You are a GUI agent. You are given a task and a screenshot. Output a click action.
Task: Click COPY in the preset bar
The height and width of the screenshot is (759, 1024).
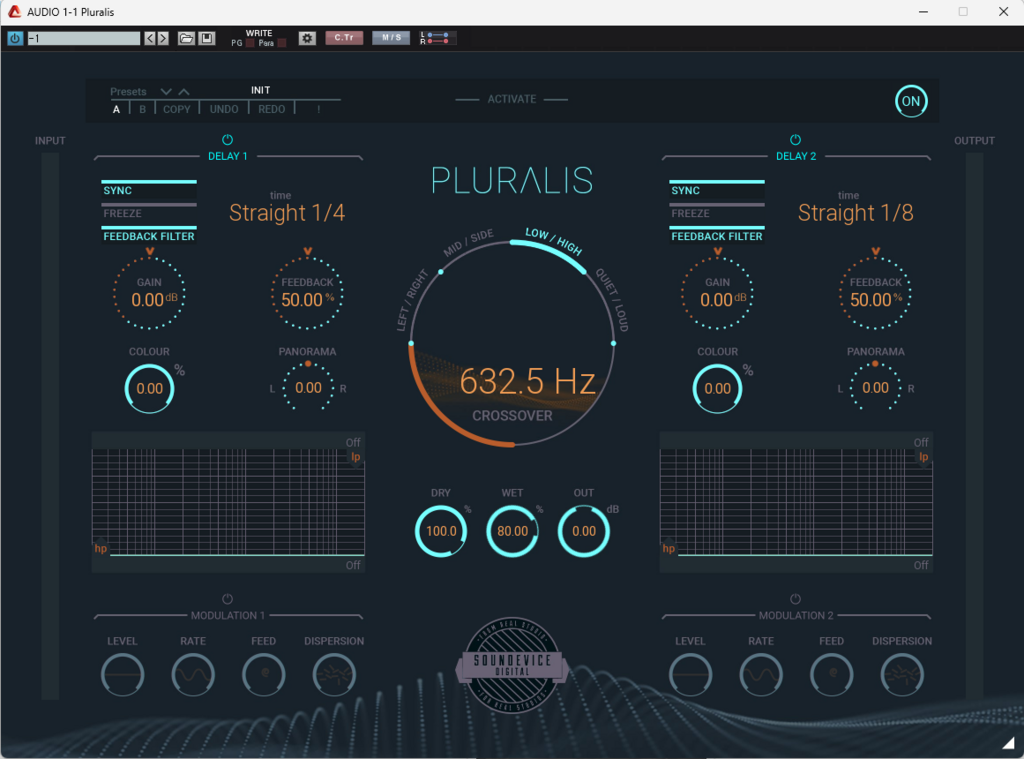[x=176, y=109]
